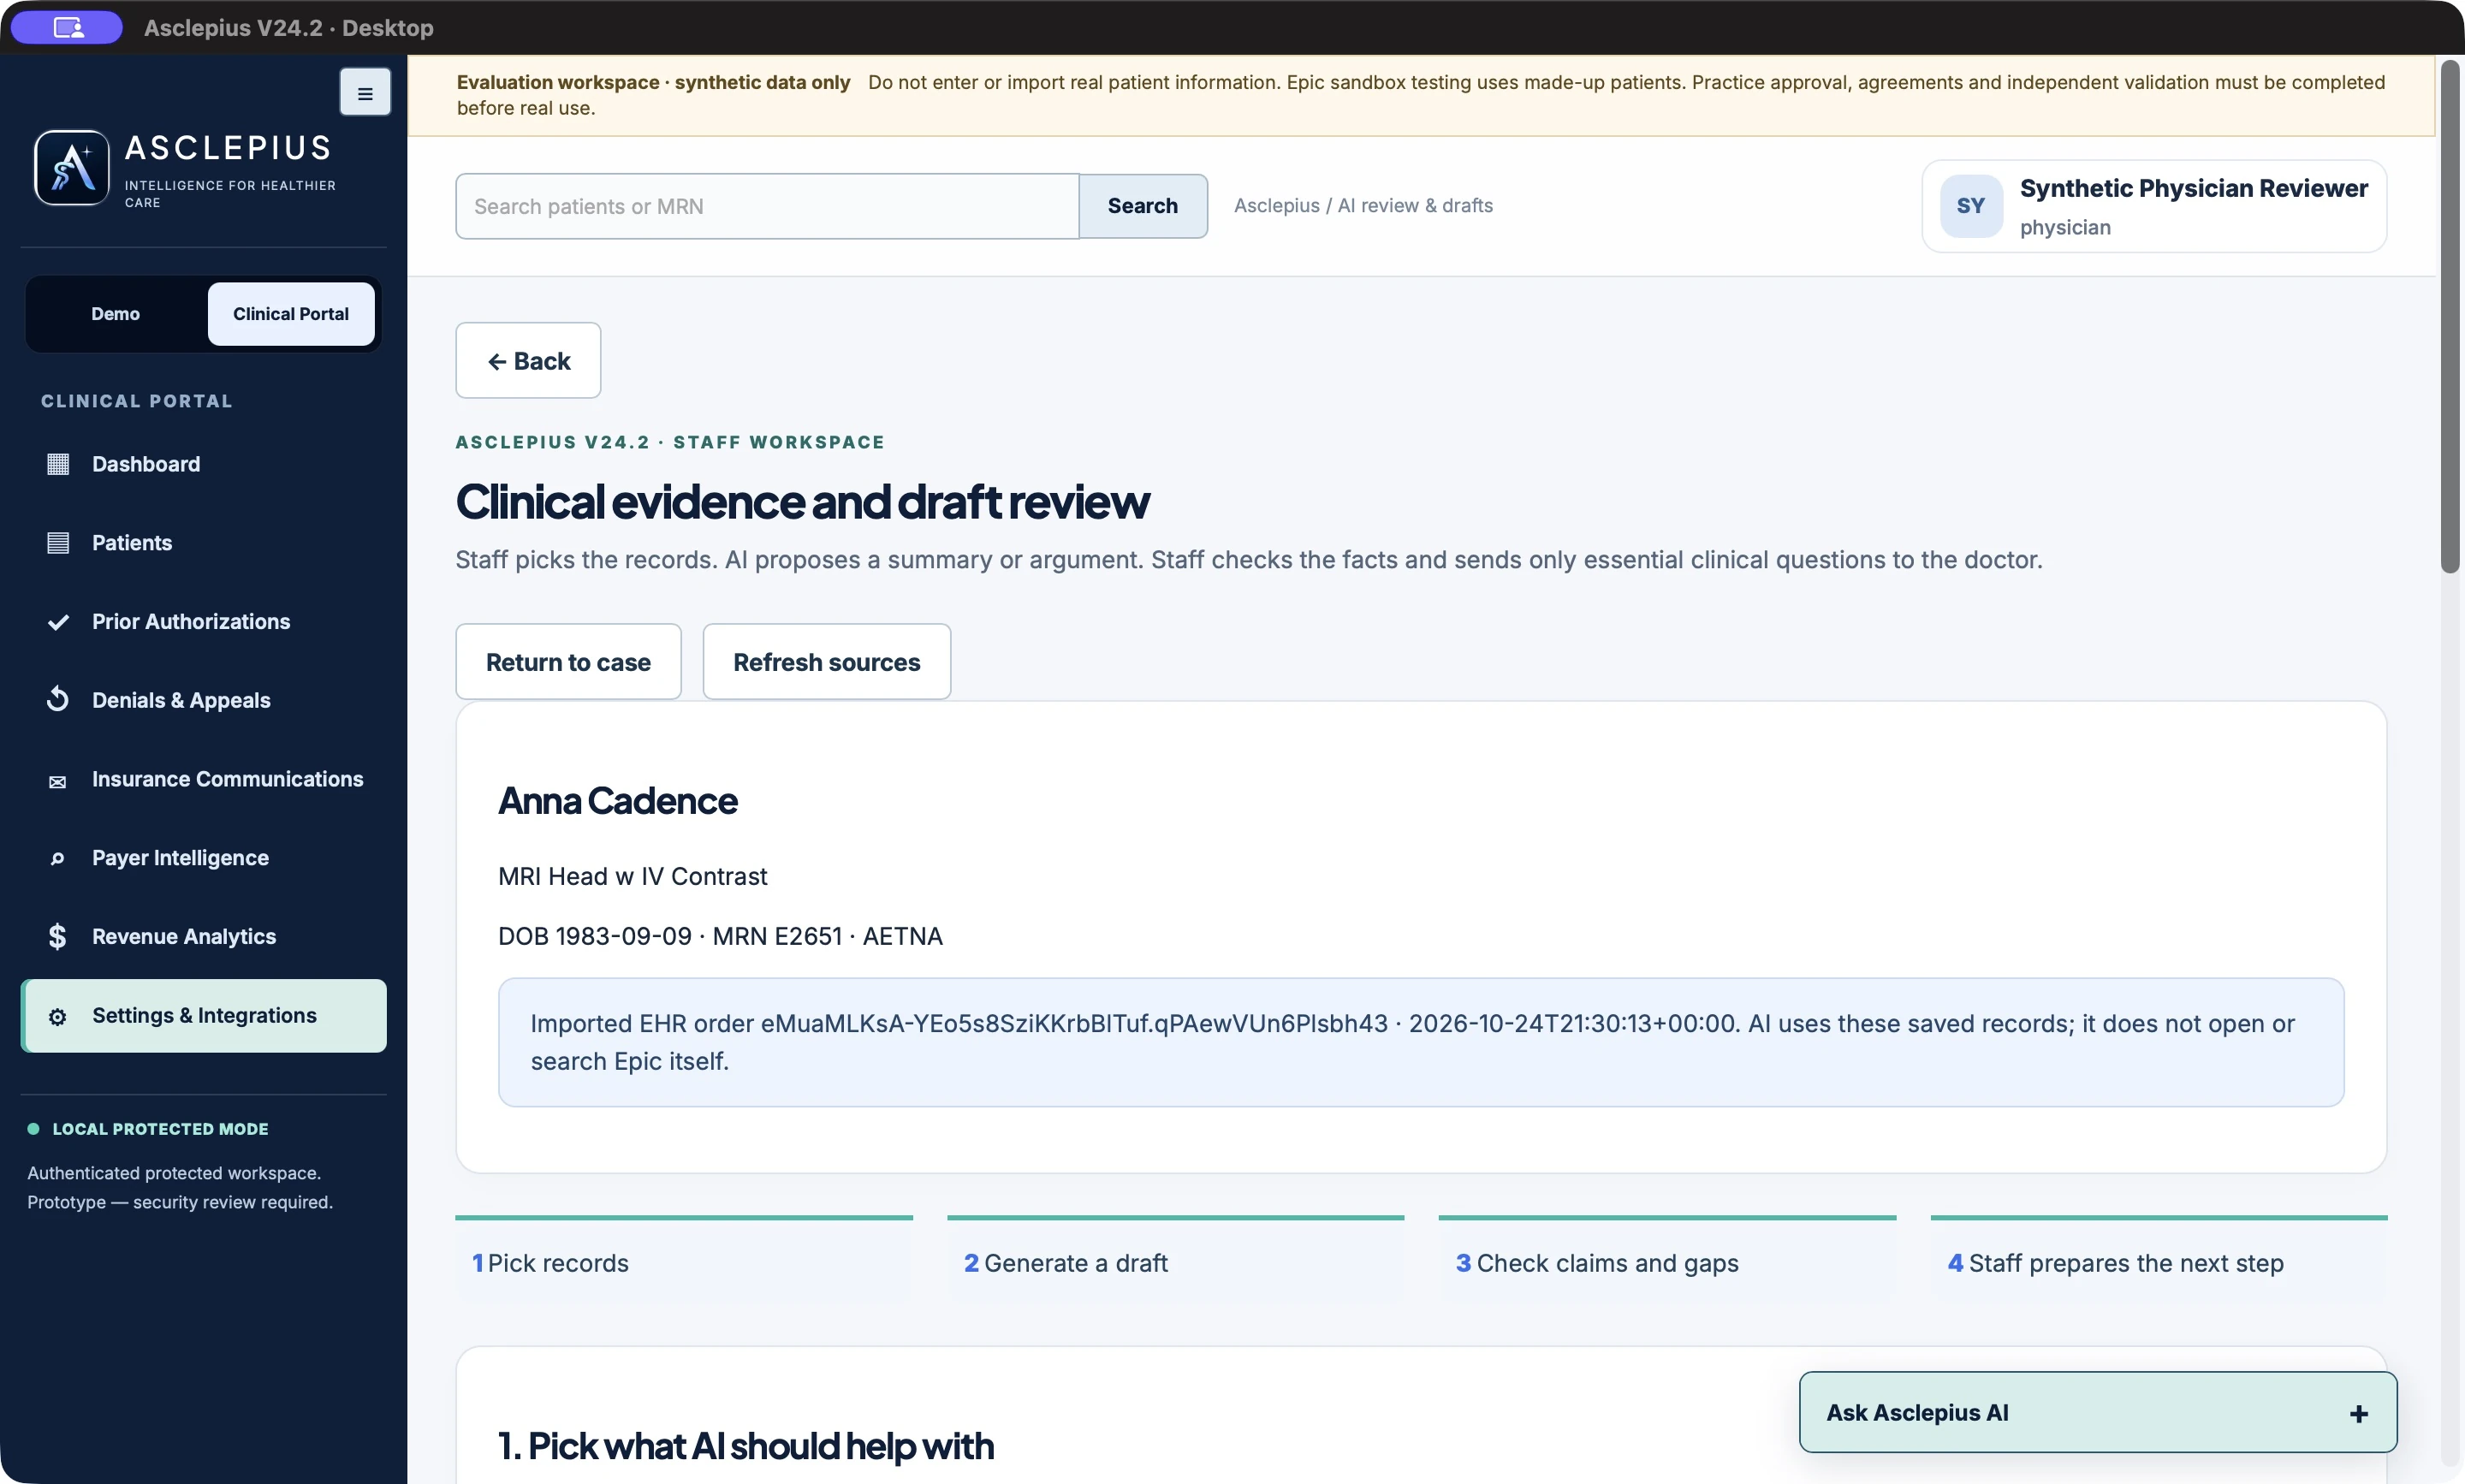Open Synthetic Physician Reviewer profile card
The image size is (2465, 1484).
(2154, 206)
